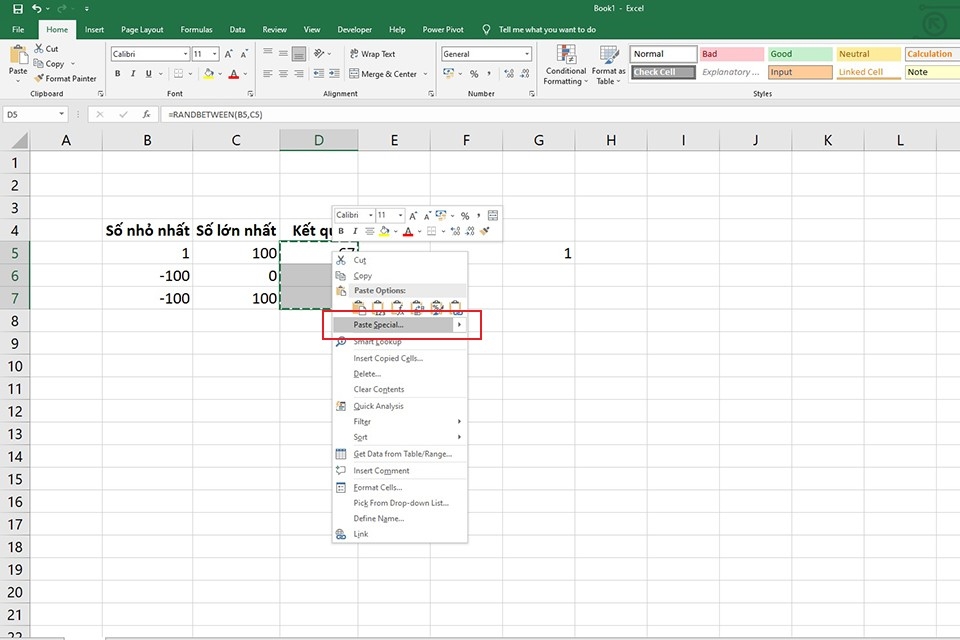Apply the Good cell style swatch

coord(800,54)
